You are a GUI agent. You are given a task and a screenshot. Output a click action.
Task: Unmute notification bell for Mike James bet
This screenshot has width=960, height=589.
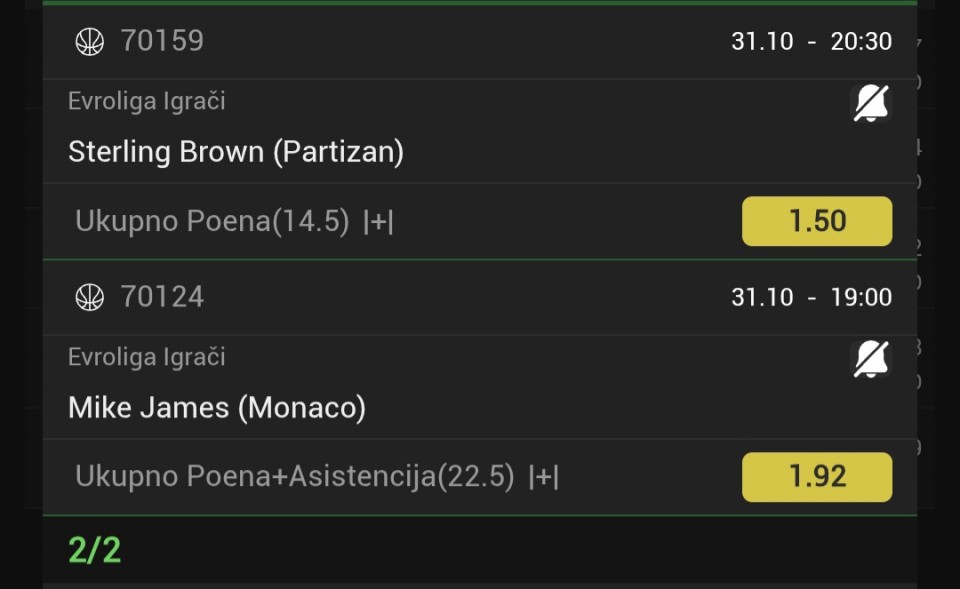click(871, 359)
